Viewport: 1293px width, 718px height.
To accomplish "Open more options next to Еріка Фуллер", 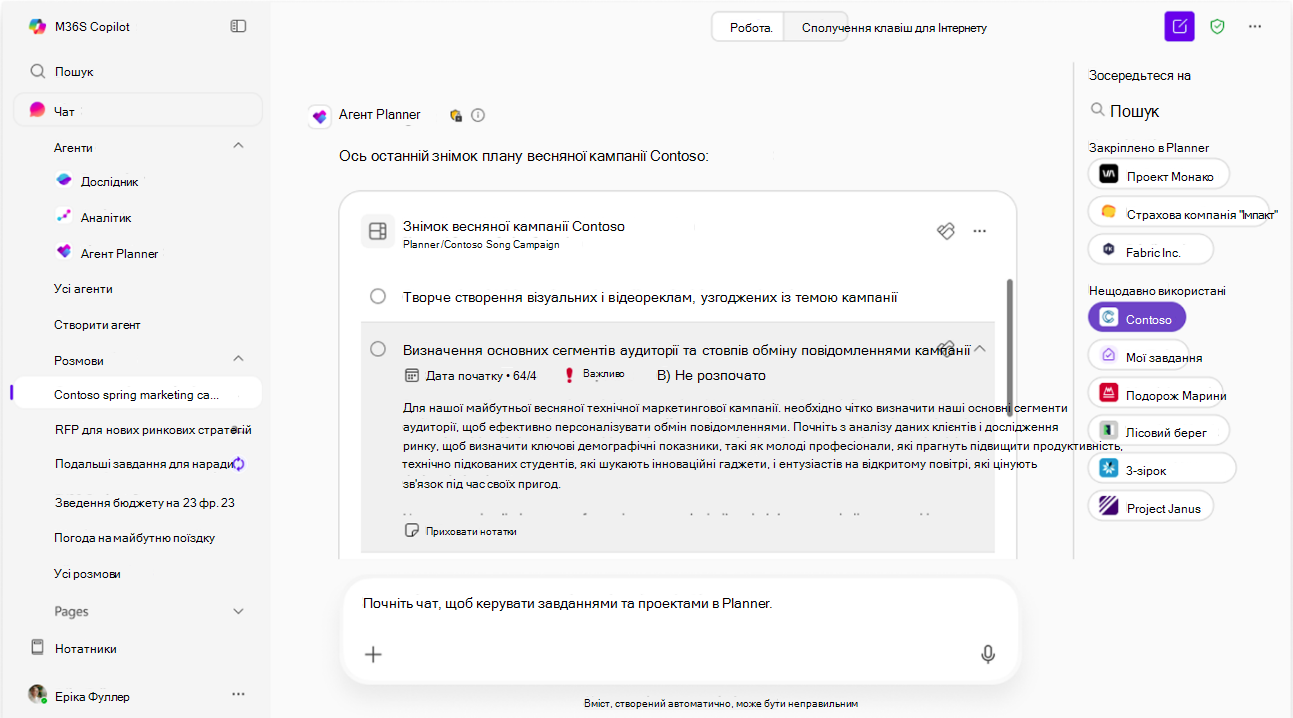I will 238,694.
